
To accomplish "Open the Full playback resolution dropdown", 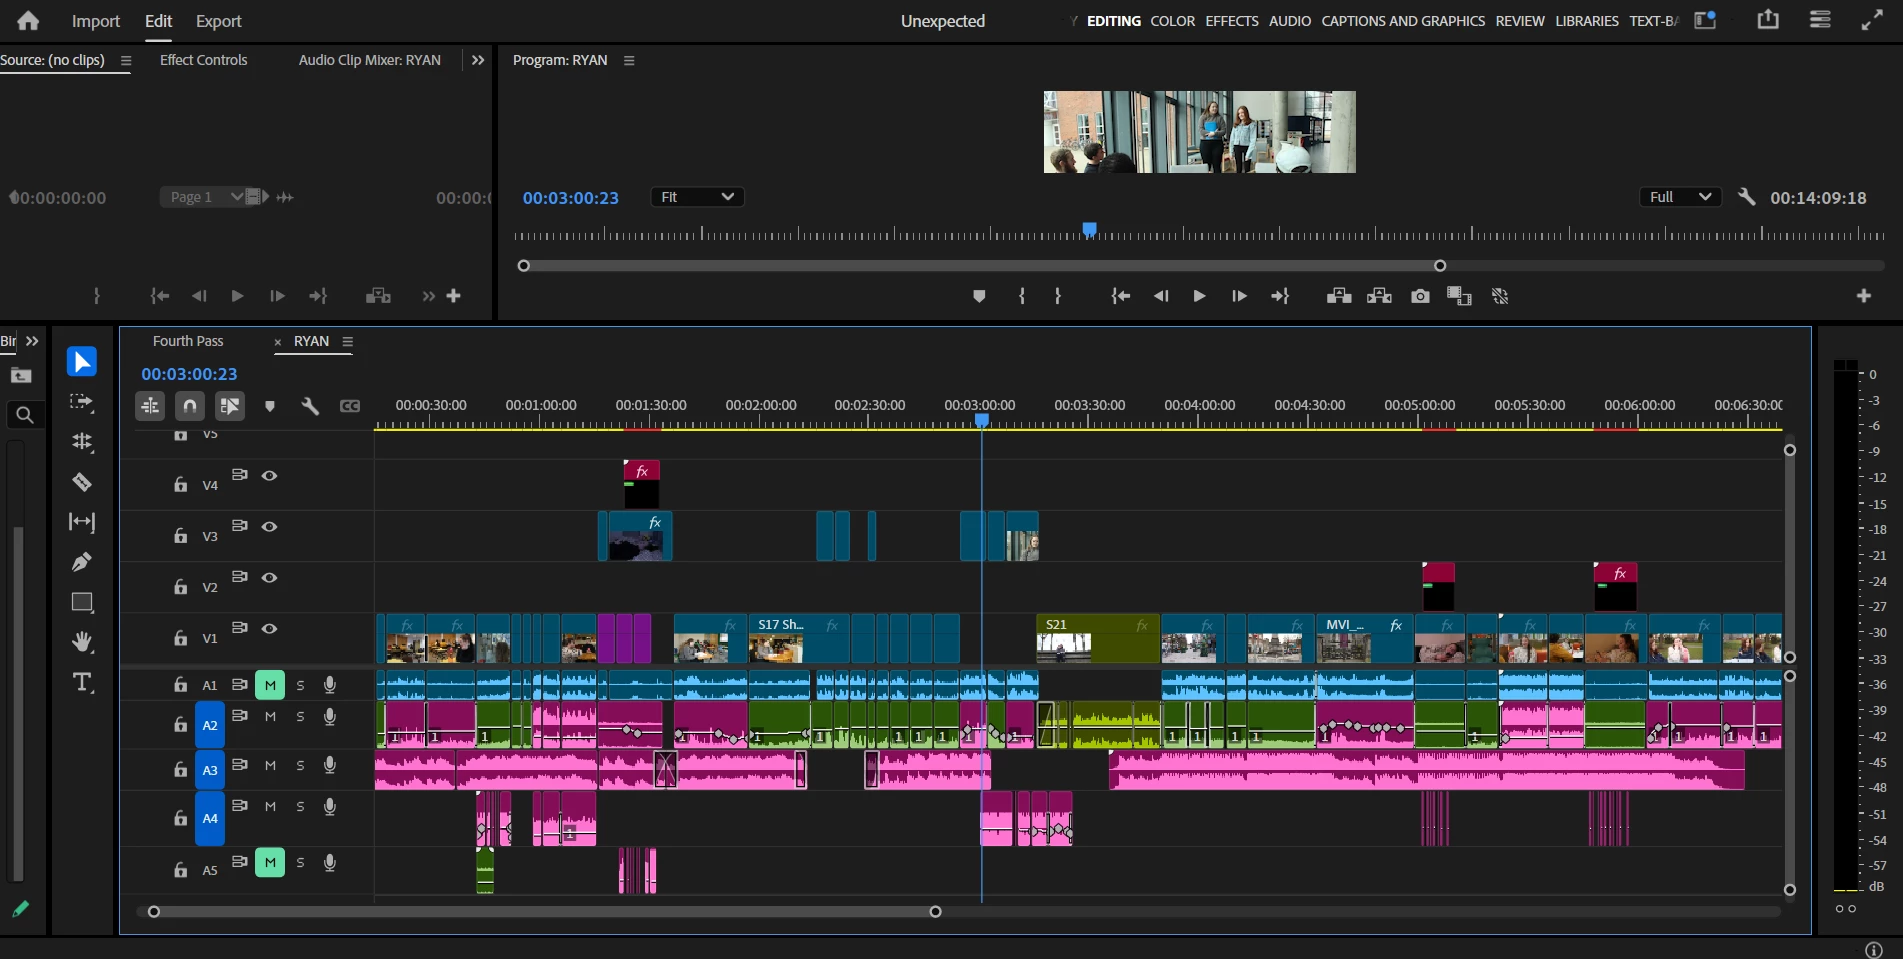I will tap(1679, 197).
